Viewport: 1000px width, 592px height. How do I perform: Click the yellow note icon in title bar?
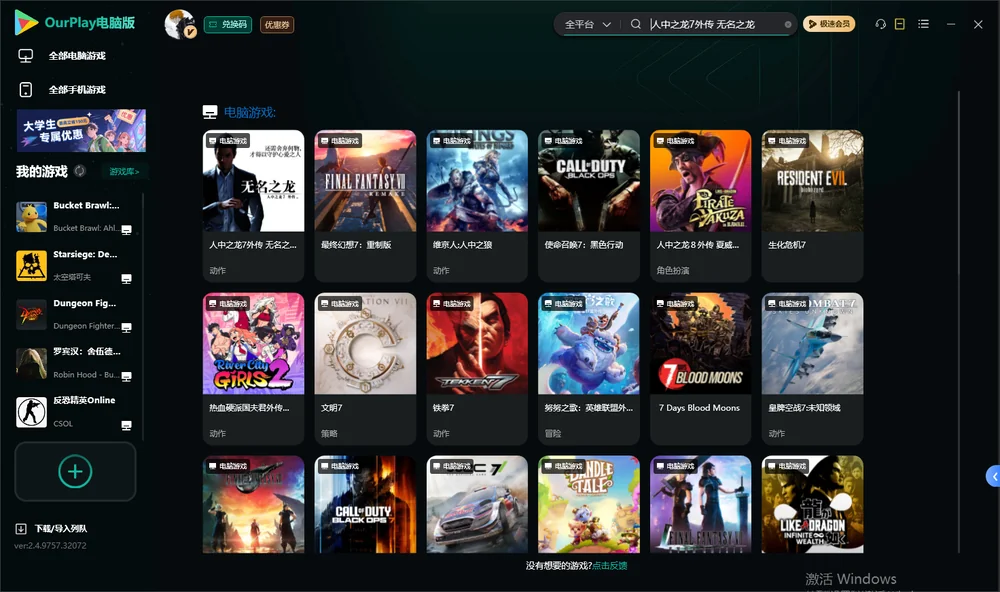[x=900, y=24]
